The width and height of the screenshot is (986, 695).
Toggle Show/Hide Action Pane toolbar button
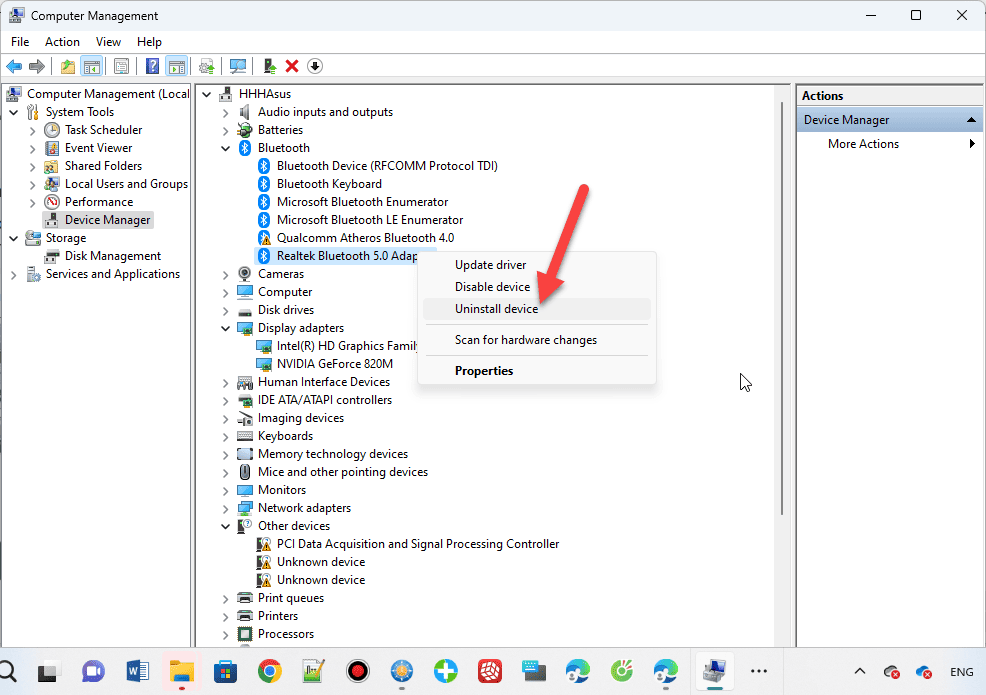tap(176, 66)
